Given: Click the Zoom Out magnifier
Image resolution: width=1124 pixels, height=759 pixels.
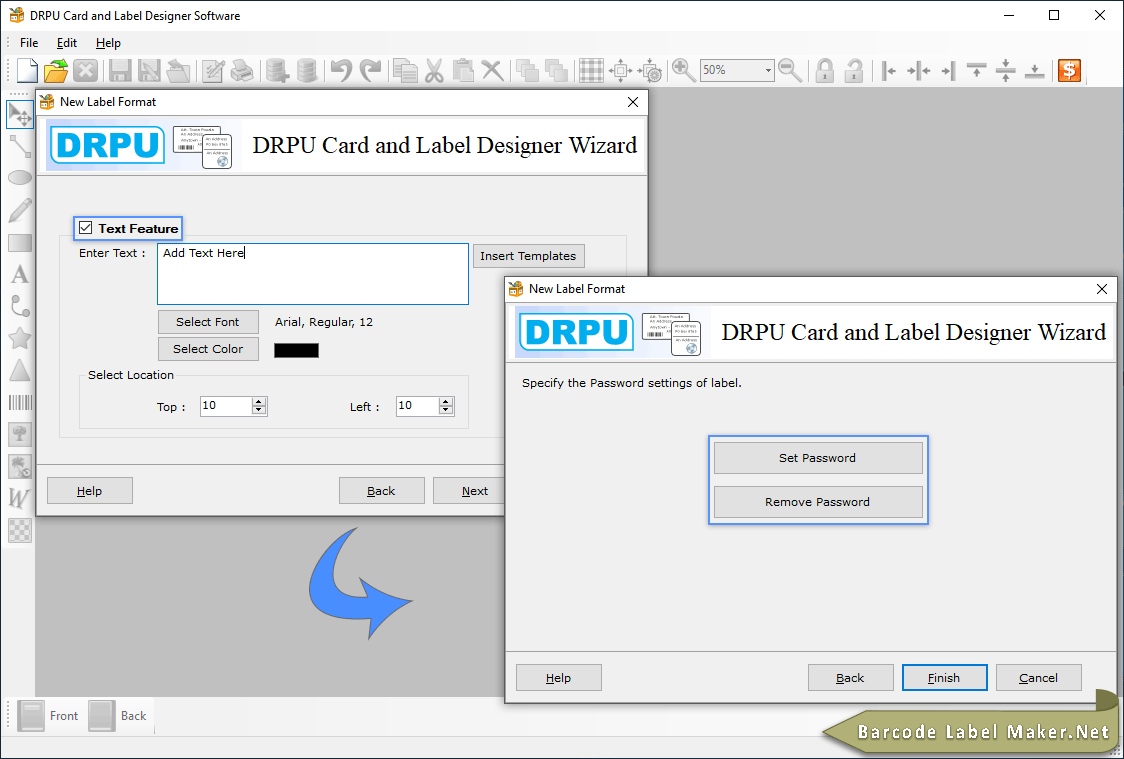Looking at the screenshot, I should coord(790,70).
